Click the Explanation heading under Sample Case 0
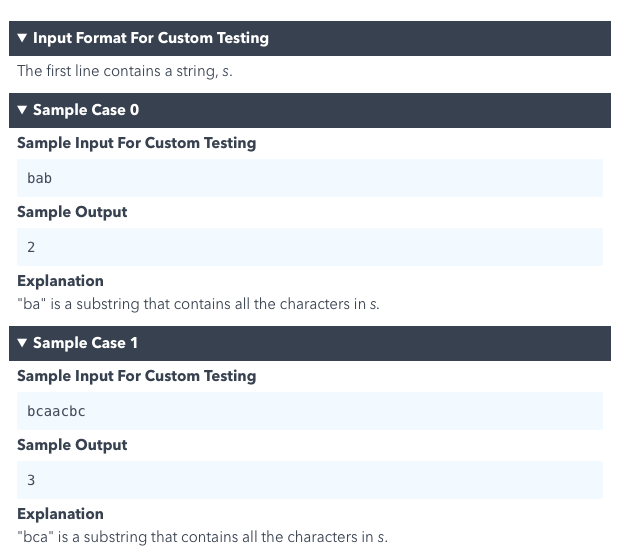This screenshot has height=553, width=625. click(60, 281)
